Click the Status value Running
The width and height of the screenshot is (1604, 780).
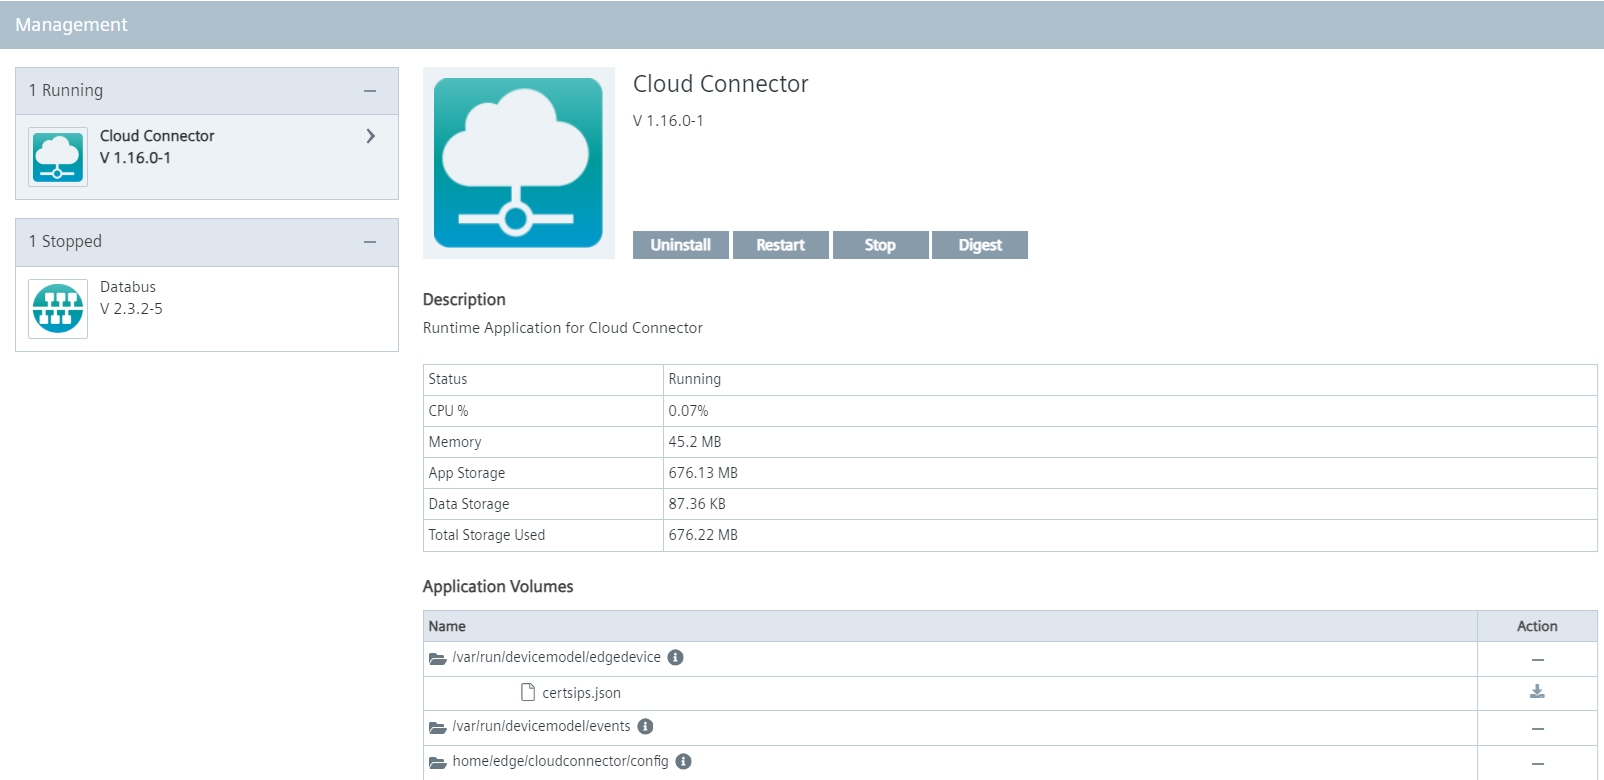[x=695, y=379]
